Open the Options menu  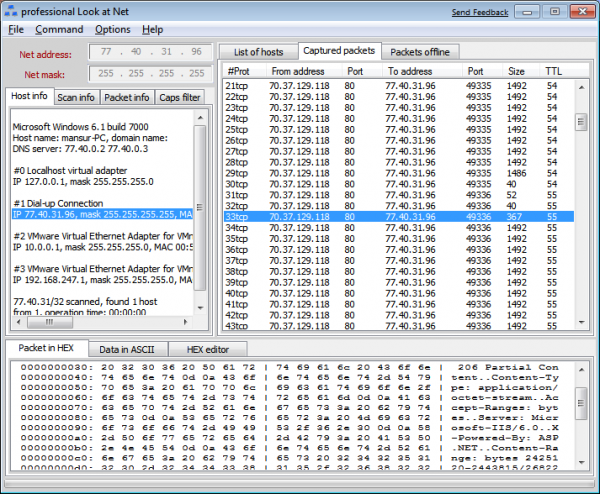coord(112,30)
